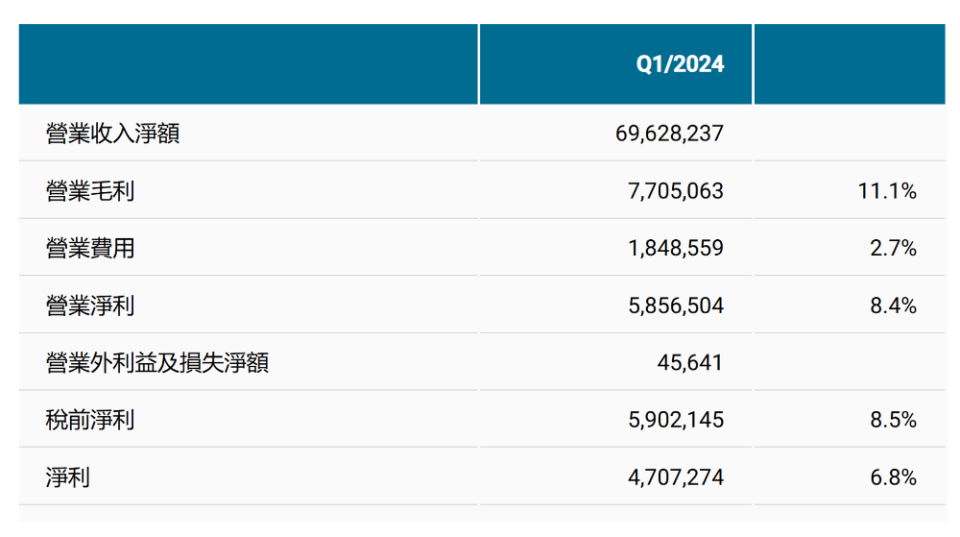Viewport: 960px width, 537px height.
Task: Select the 營業毛利 row label
Action: pos(90,191)
